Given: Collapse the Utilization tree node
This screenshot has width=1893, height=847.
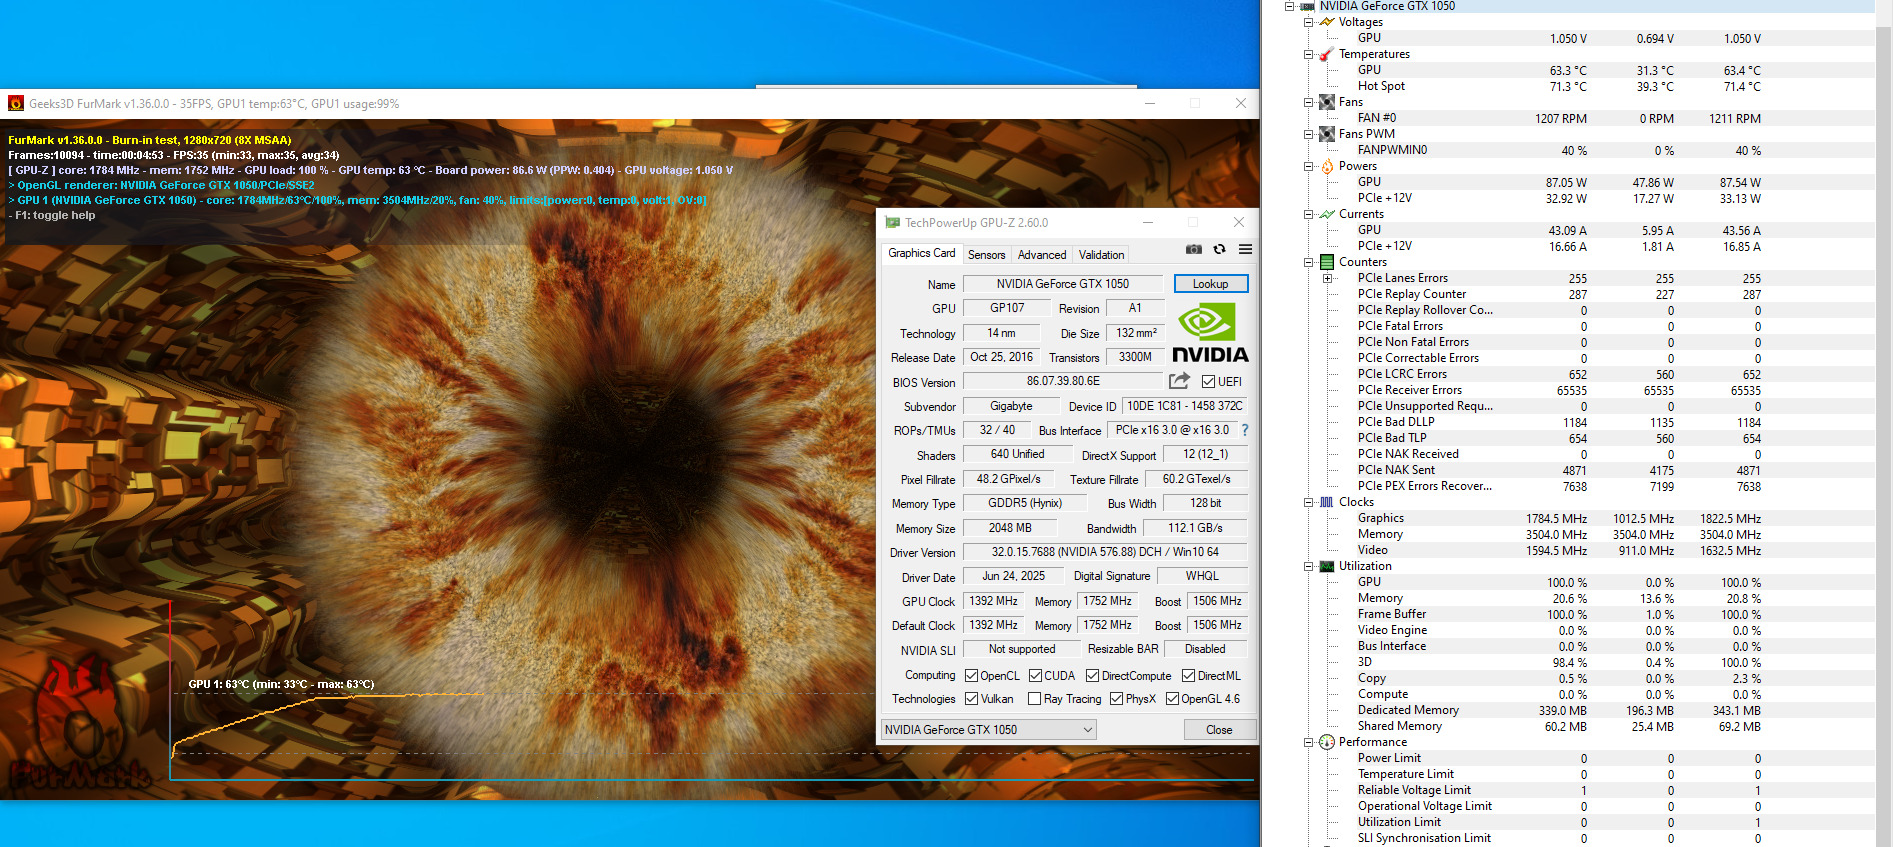Looking at the screenshot, I should (x=1308, y=566).
